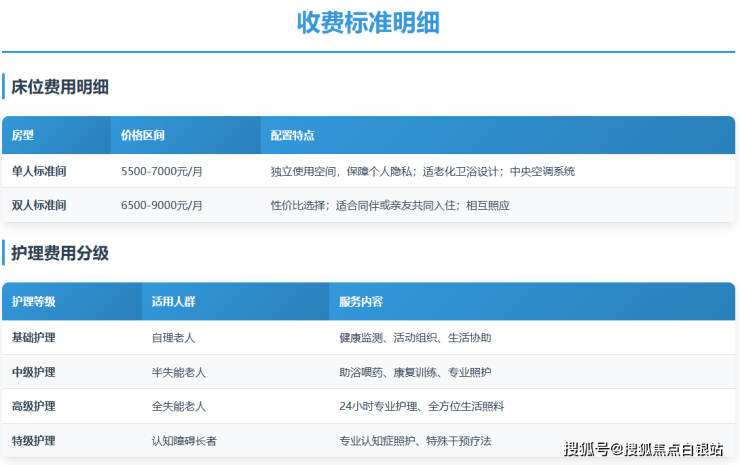Click the 护理费用分级 section heading
The width and height of the screenshot is (740, 465).
(60, 253)
